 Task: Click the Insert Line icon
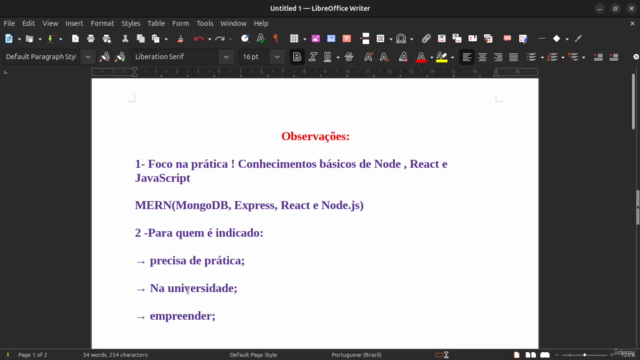pyautogui.click(x=542, y=39)
